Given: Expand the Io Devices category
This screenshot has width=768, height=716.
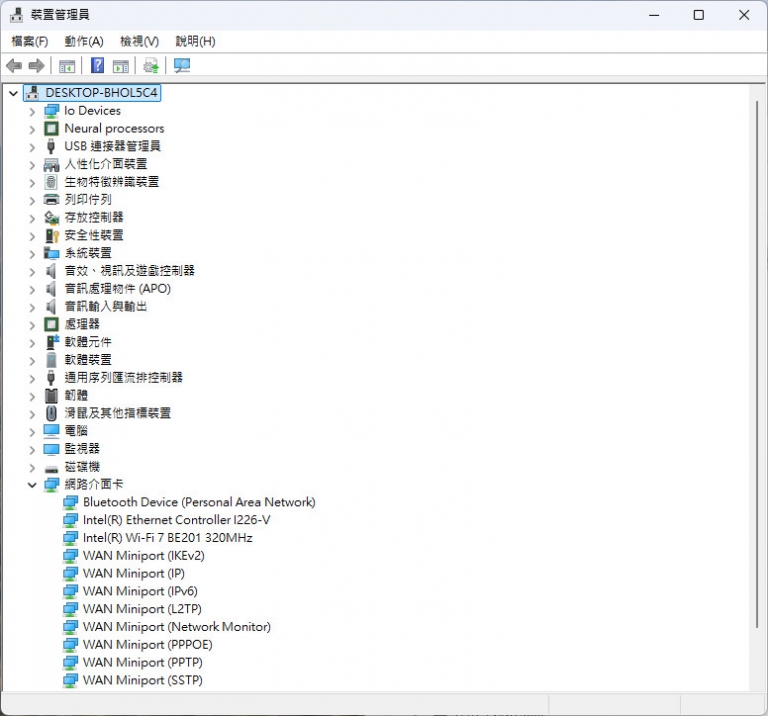Looking at the screenshot, I should coord(32,112).
